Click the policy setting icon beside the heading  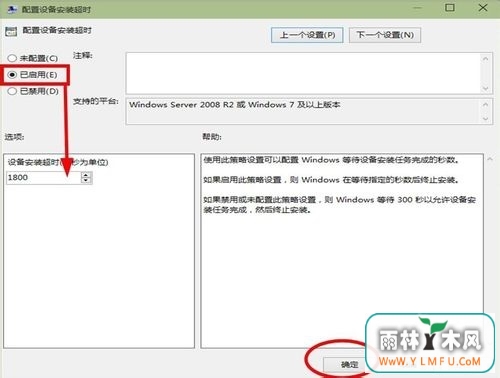[x=11, y=32]
